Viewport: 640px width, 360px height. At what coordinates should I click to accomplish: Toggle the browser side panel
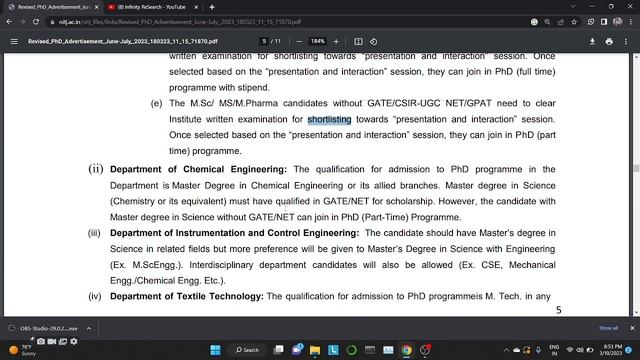[x=604, y=22]
